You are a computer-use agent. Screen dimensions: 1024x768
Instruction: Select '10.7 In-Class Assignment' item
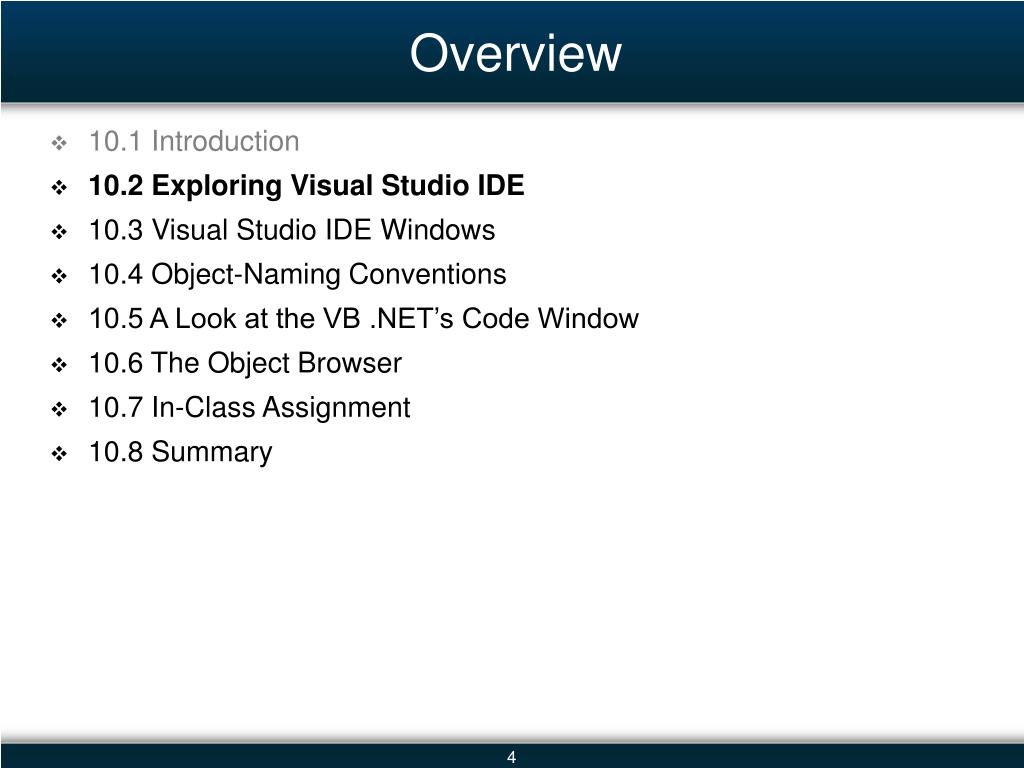[x=249, y=408]
